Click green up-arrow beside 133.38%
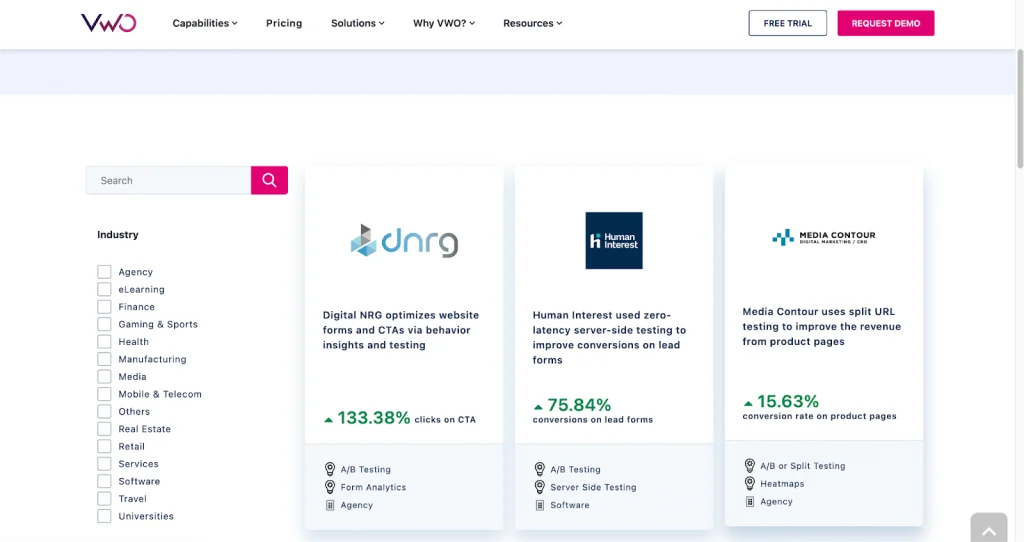Screen dimensions: 1024x542 click(x=328, y=420)
